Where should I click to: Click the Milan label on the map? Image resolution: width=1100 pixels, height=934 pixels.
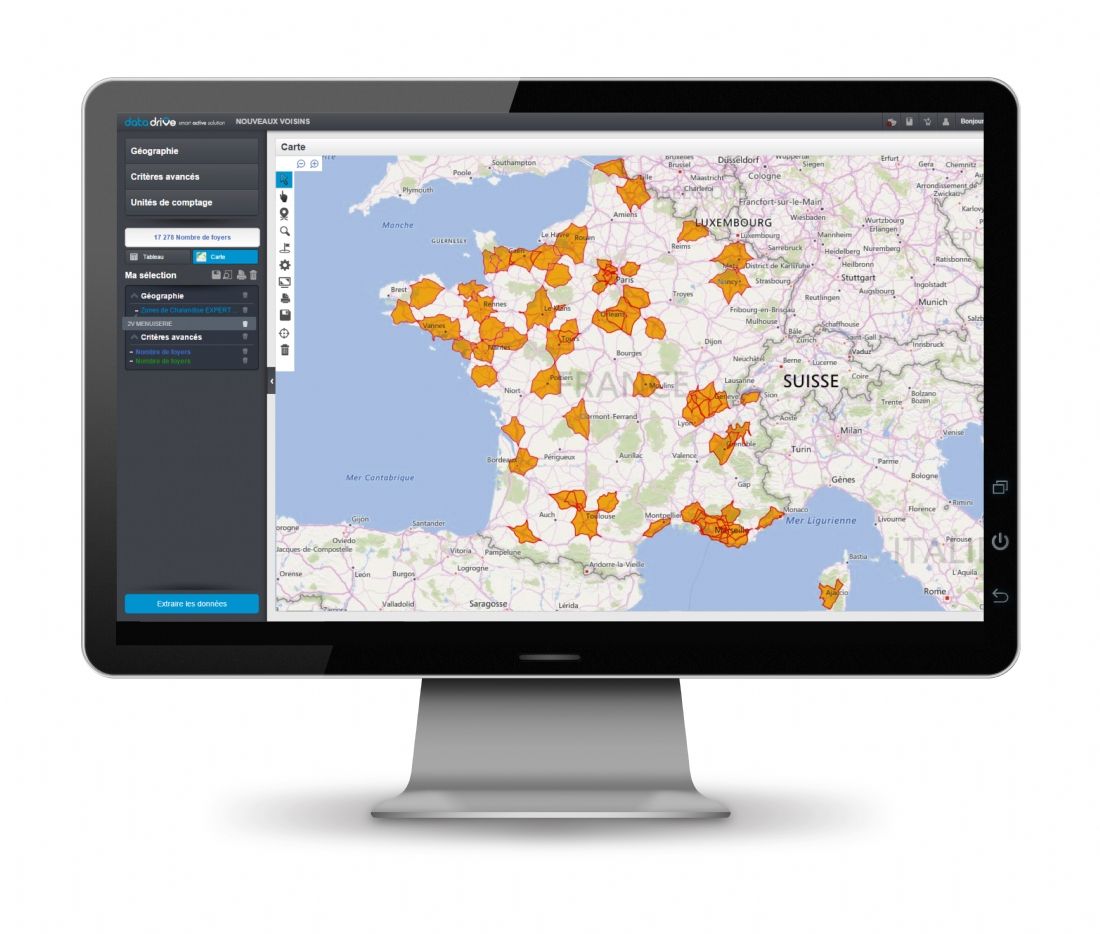pos(851,430)
